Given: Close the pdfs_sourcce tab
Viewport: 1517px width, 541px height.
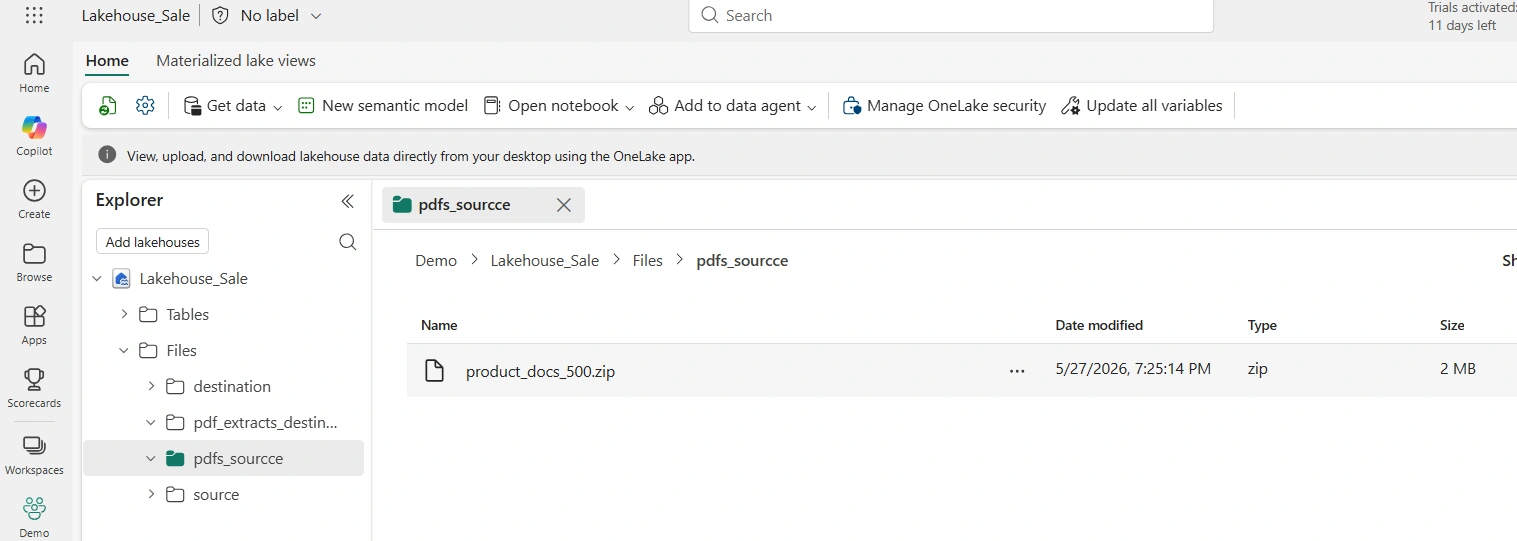Looking at the screenshot, I should pos(564,205).
